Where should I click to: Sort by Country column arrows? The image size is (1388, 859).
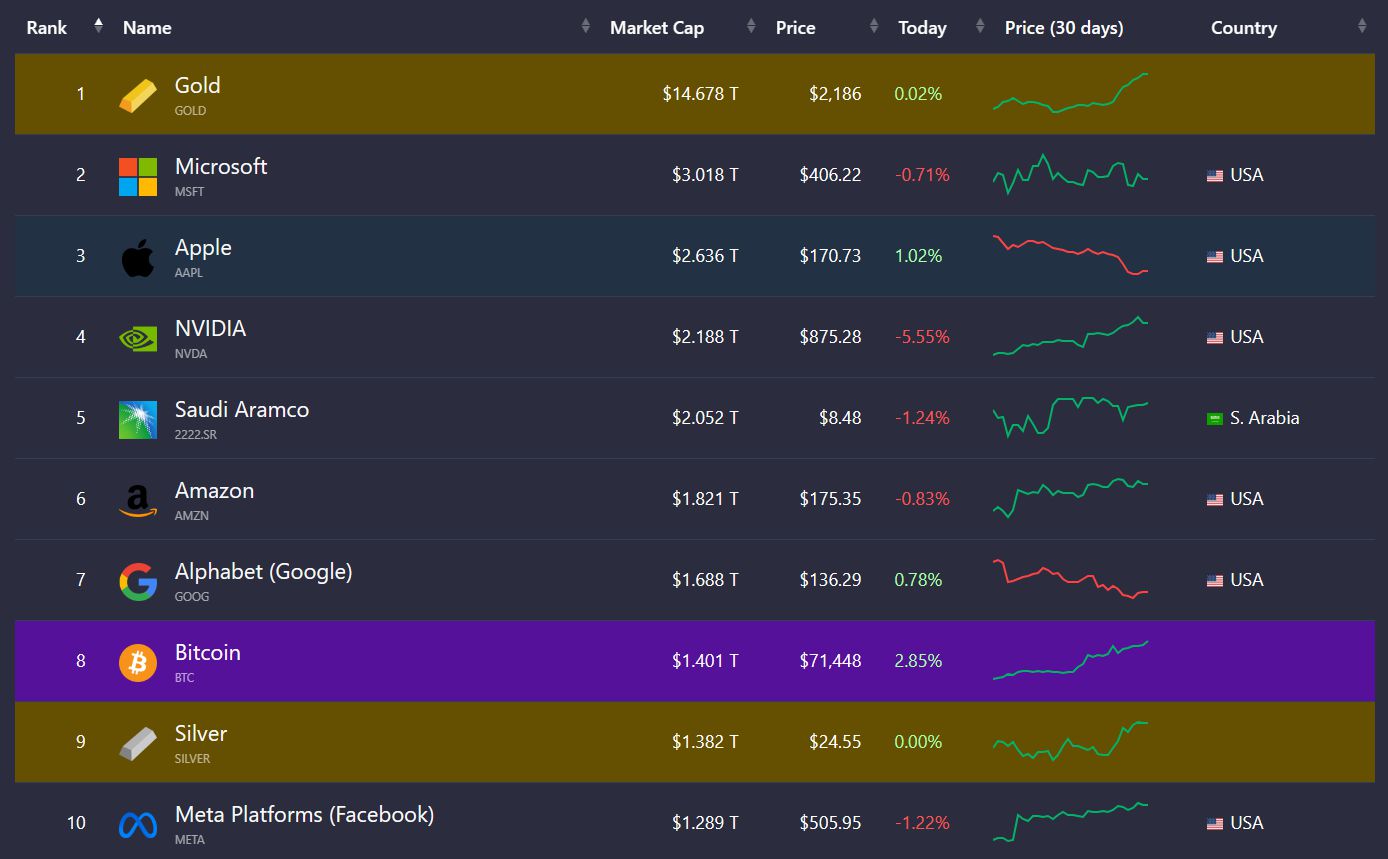1362,26
